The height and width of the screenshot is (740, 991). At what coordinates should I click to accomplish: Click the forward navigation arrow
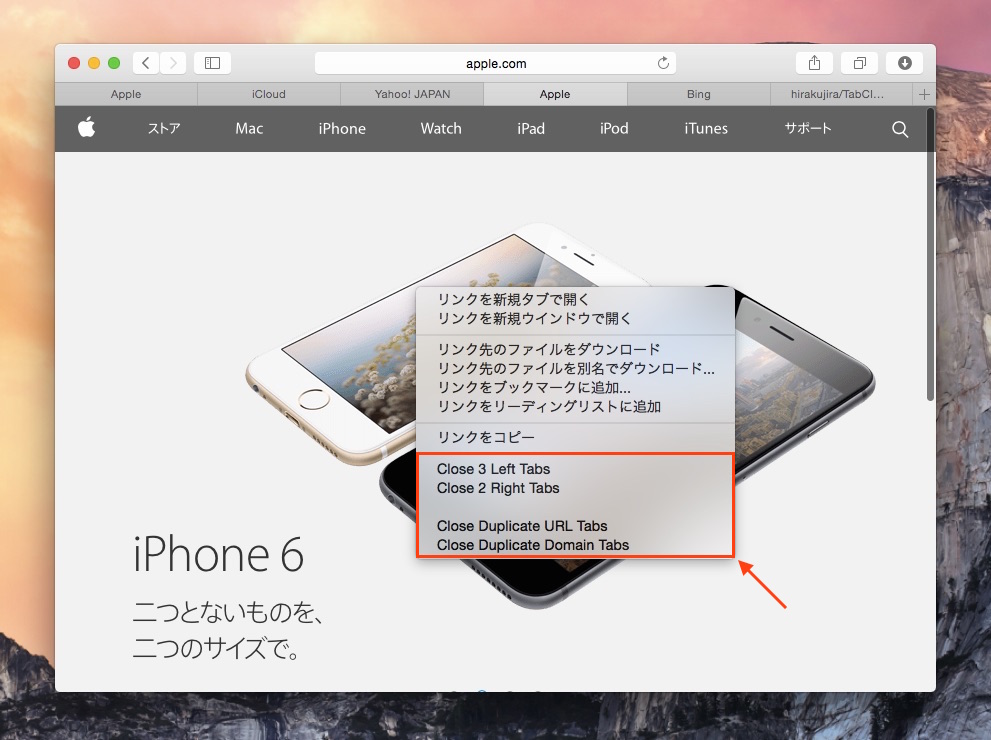(x=173, y=63)
